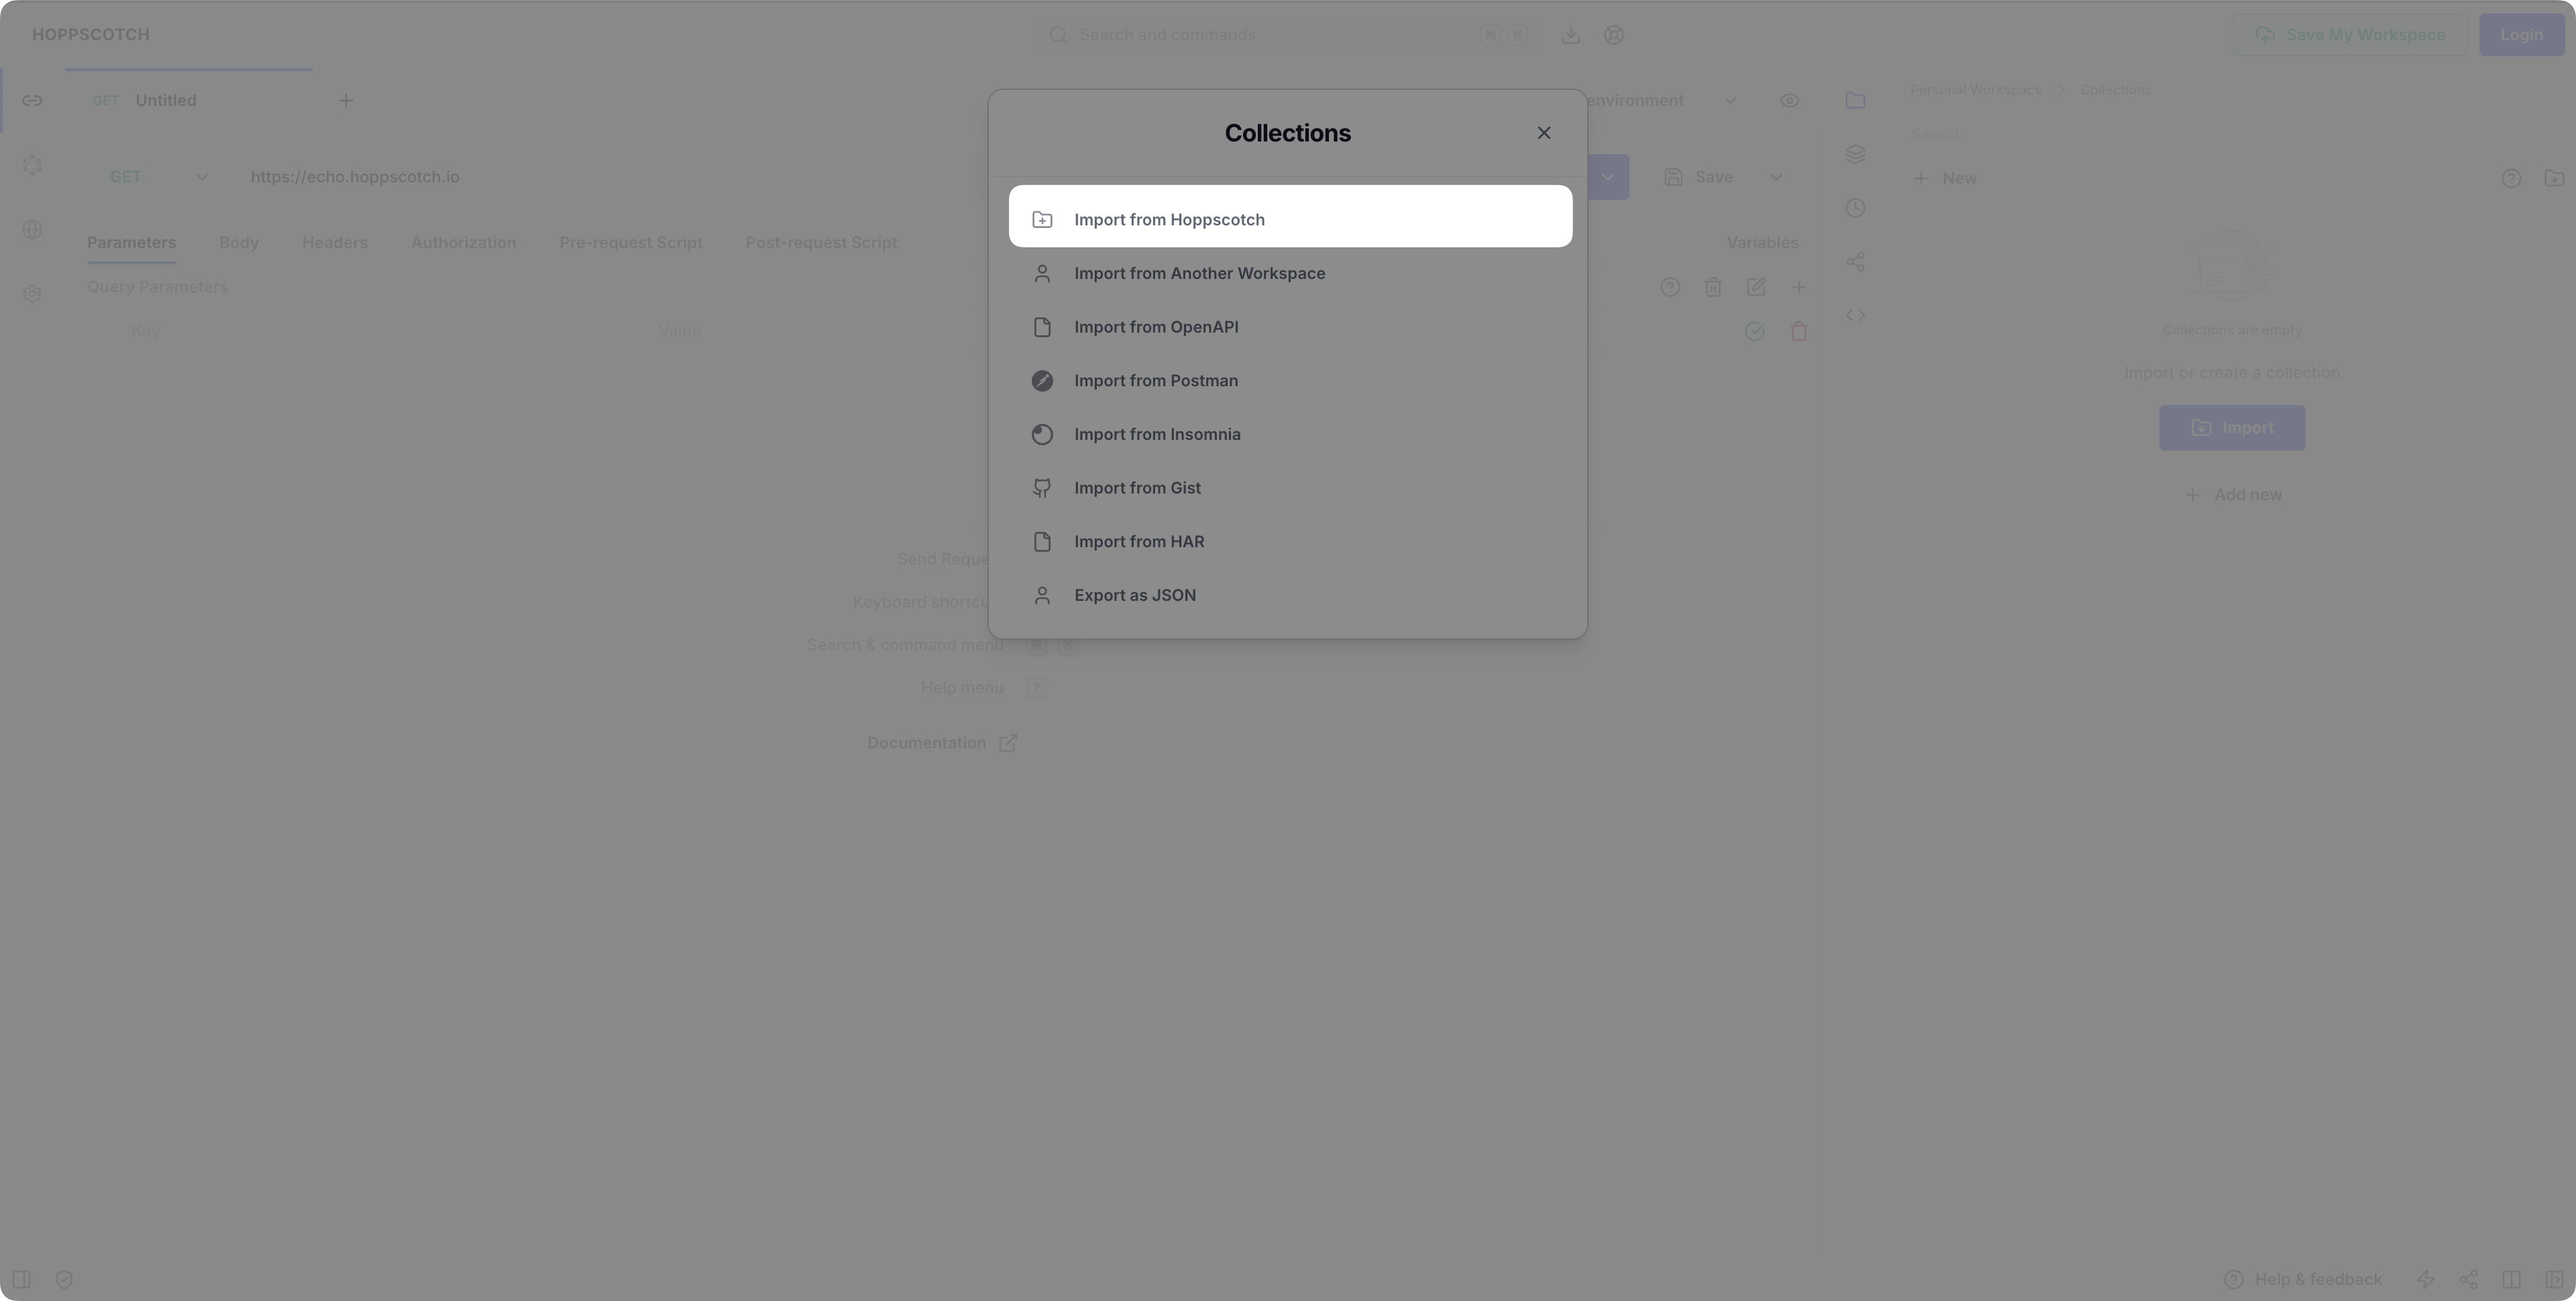Screen dimensions: 2576x1301
Task: Open the environment selector dropdown
Action: [x=1660, y=101]
